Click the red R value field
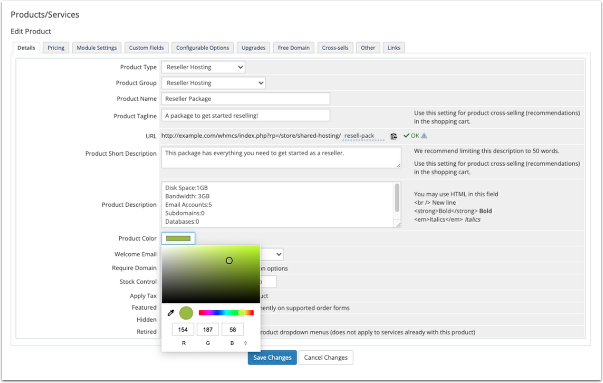The height and width of the screenshot is (383, 603). coord(183,330)
